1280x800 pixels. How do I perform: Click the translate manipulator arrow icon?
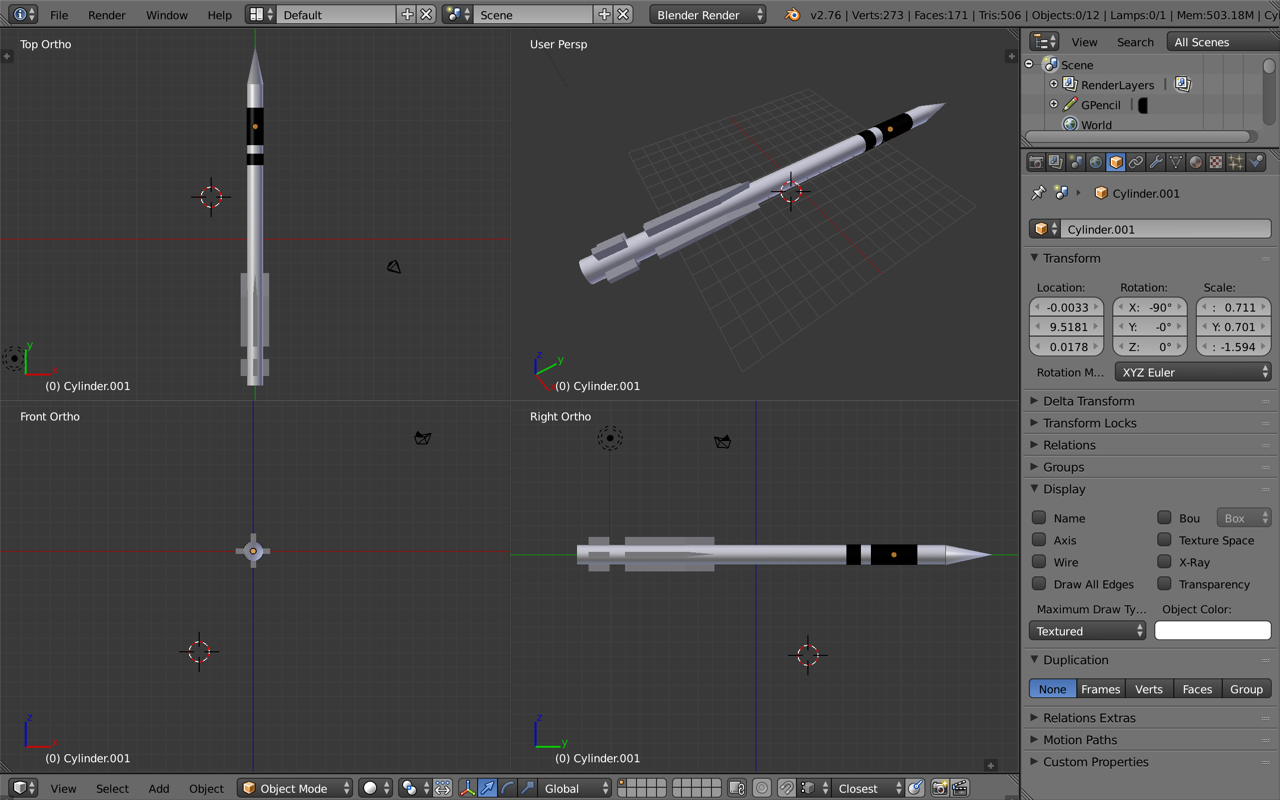pos(487,788)
